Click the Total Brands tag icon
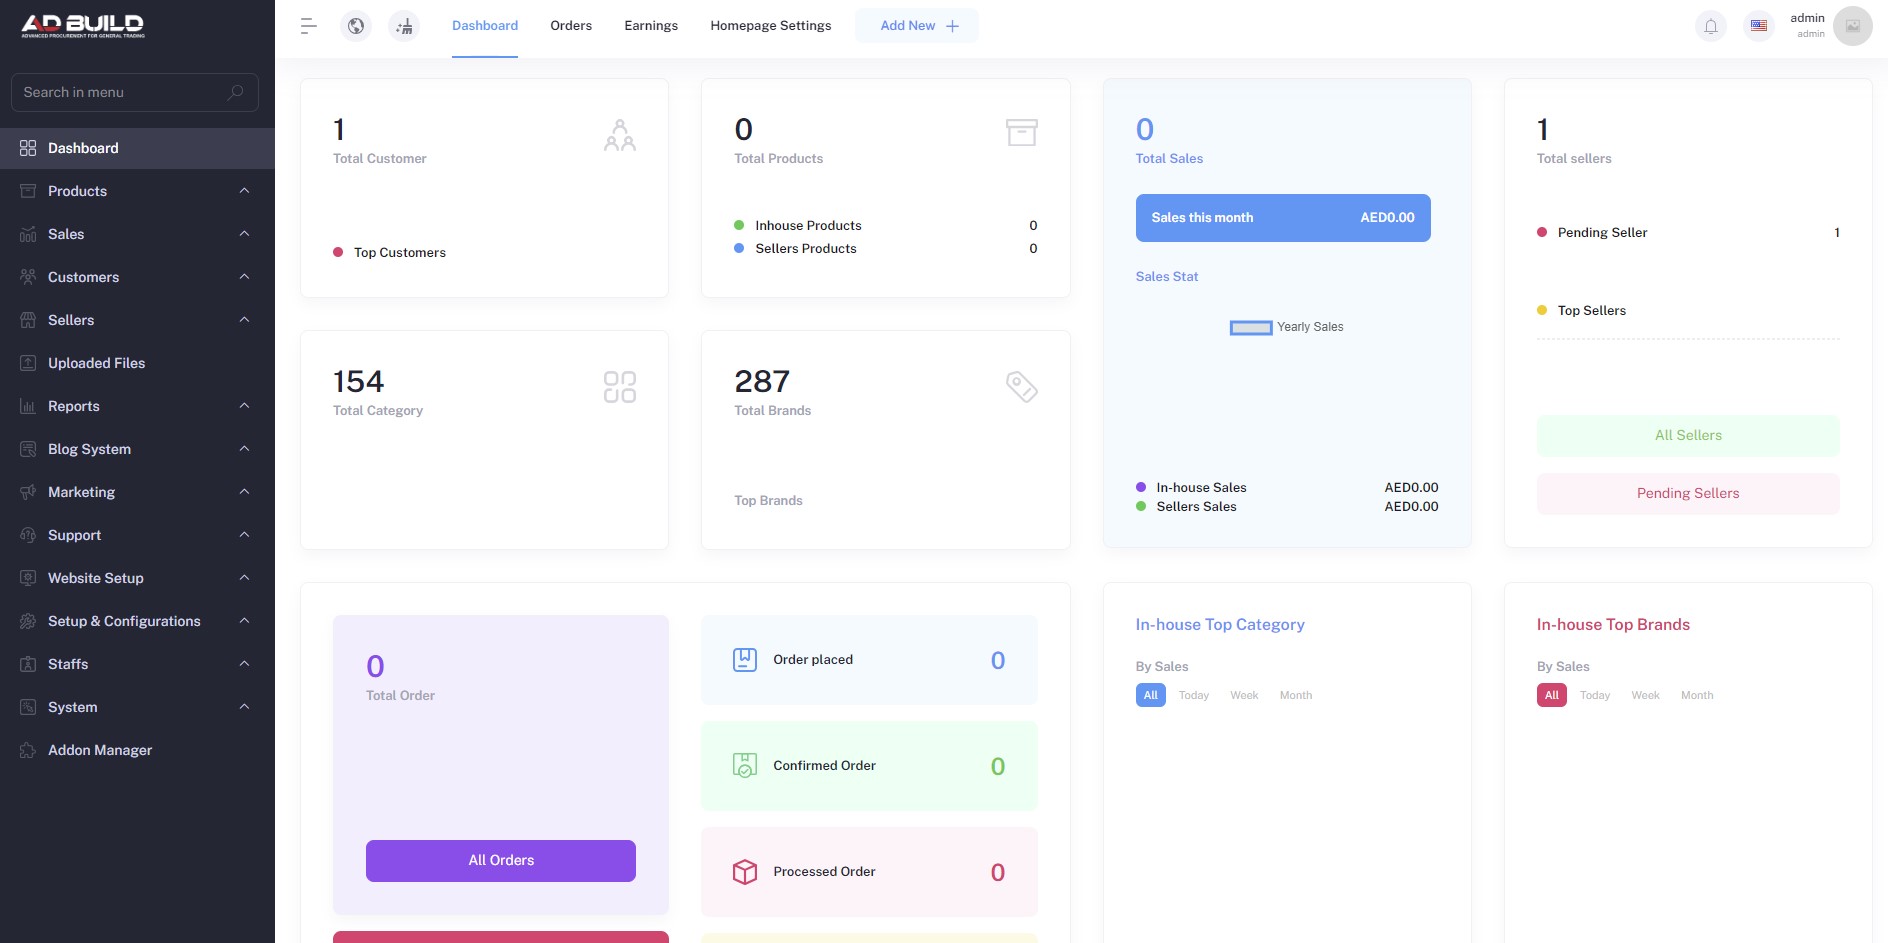Image resolution: width=1888 pixels, height=943 pixels. point(1022,387)
